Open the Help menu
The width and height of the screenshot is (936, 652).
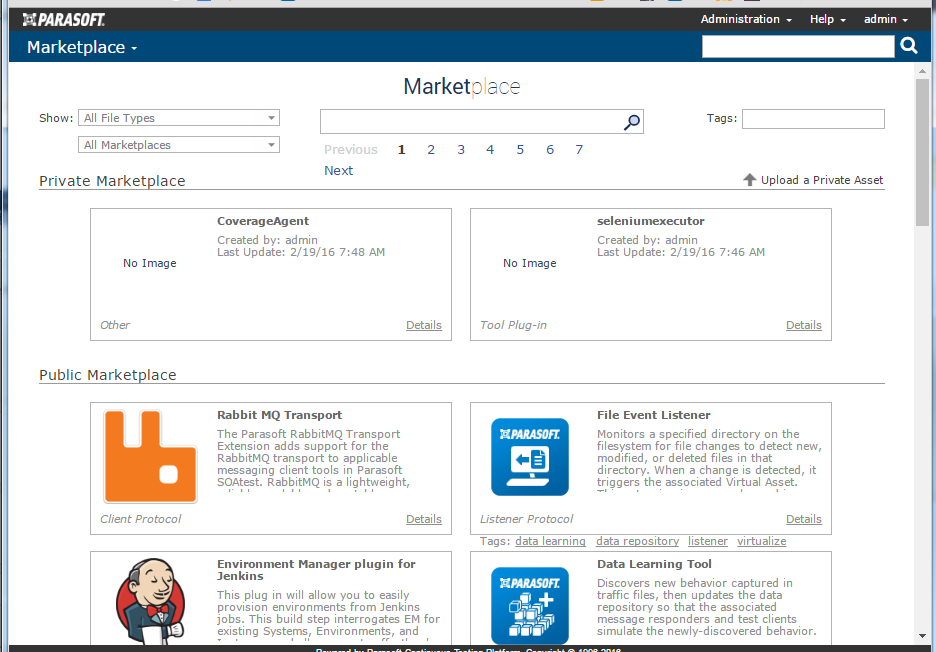click(827, 19)
